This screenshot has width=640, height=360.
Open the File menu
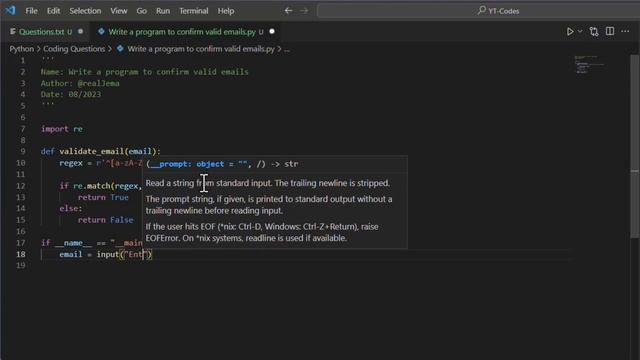31,11
